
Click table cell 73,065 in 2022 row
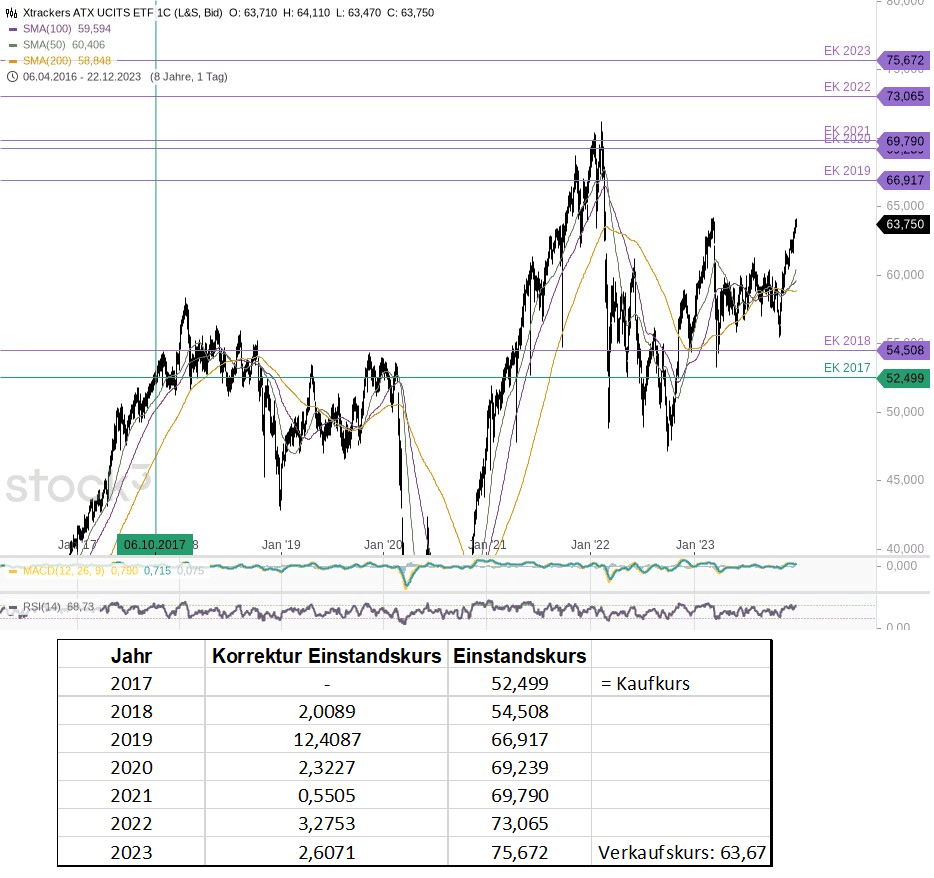click(x=520, y=823)
